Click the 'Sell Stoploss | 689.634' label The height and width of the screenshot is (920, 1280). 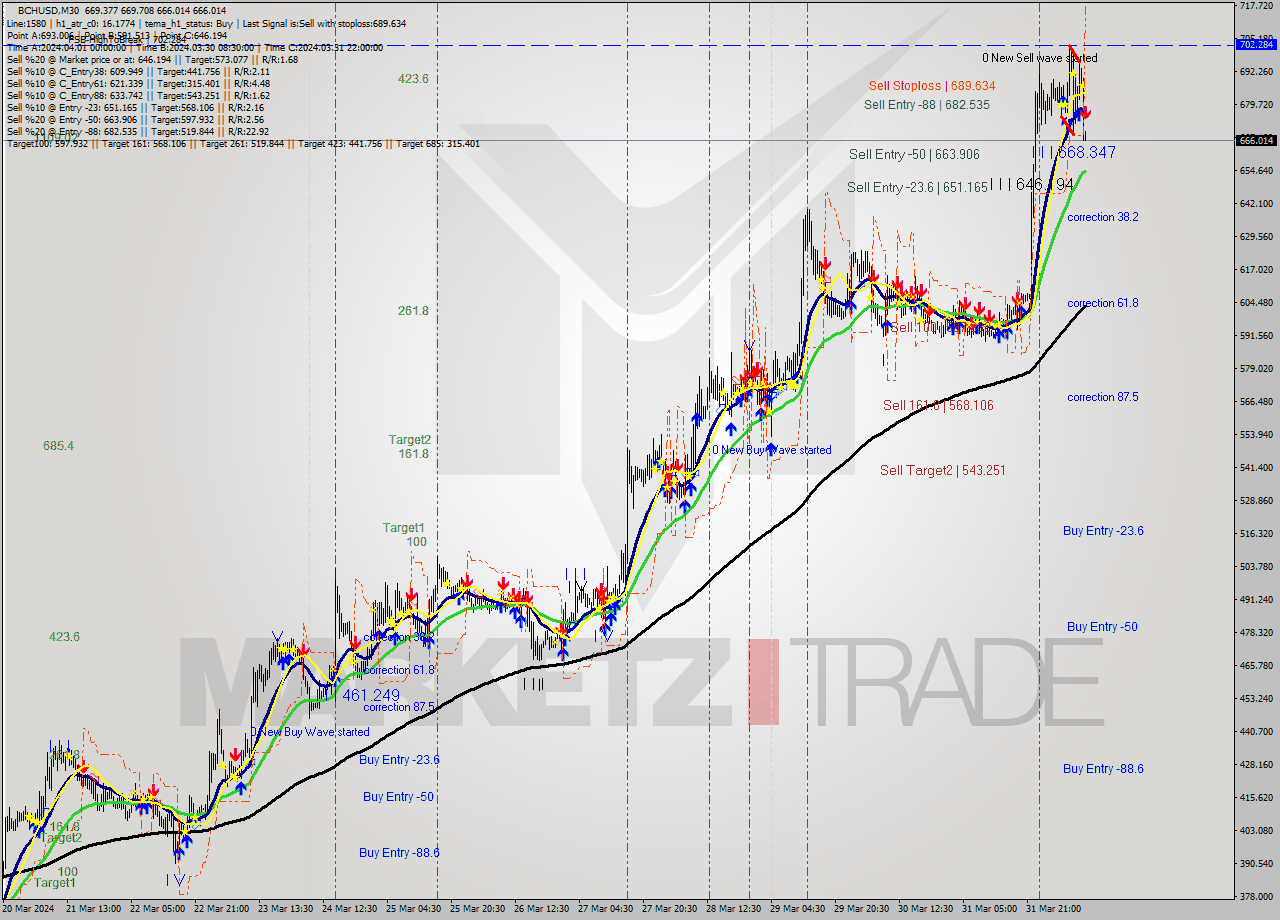tap(931, 86)
